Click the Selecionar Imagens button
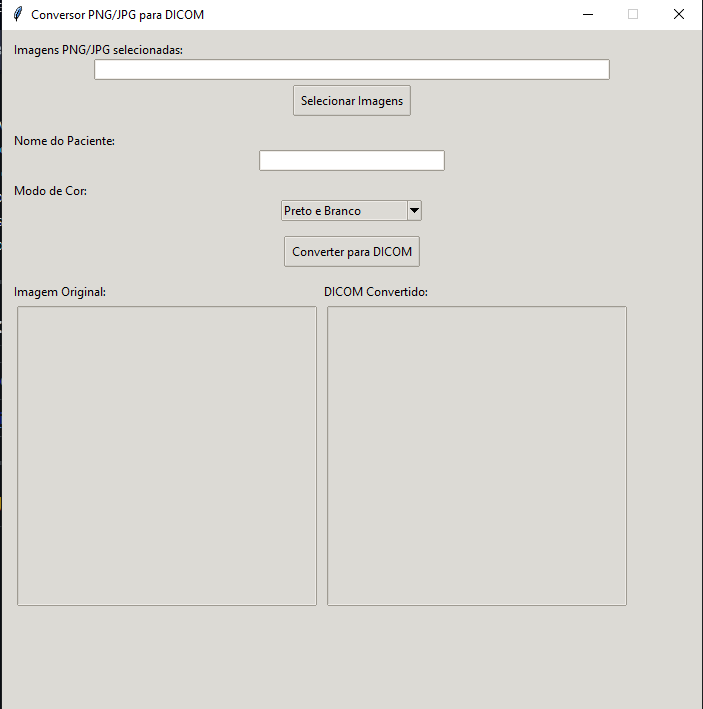 352,100
